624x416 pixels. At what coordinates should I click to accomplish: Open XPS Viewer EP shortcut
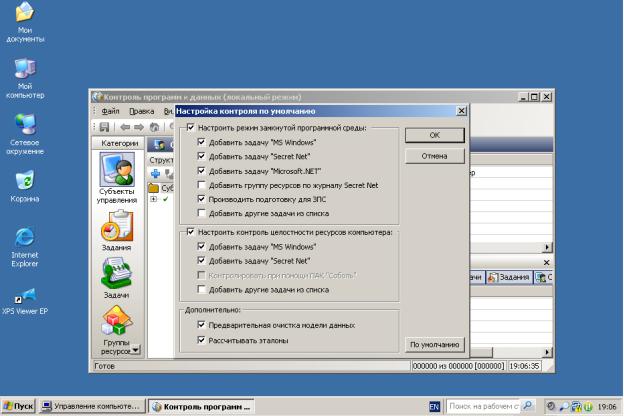[25, 301]
